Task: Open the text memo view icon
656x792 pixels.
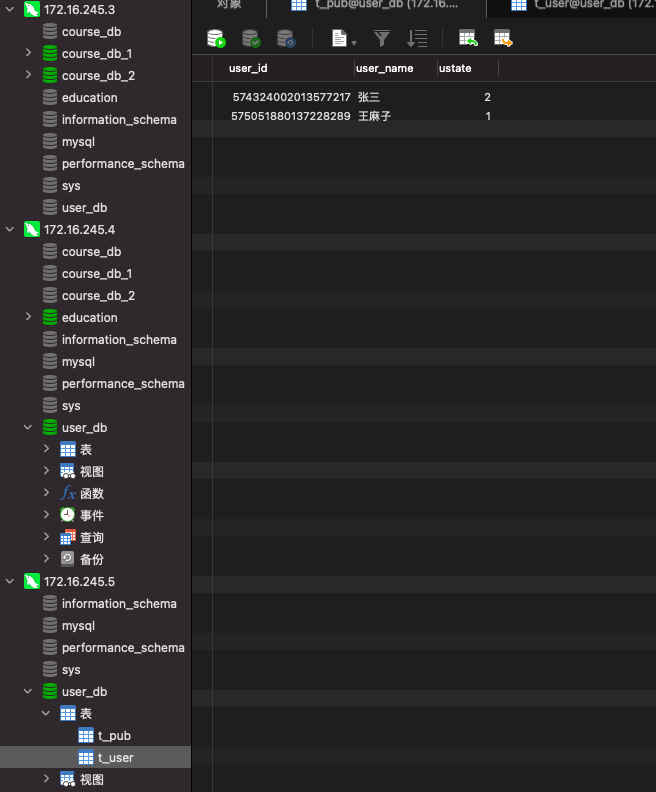Action: (339, 38)
